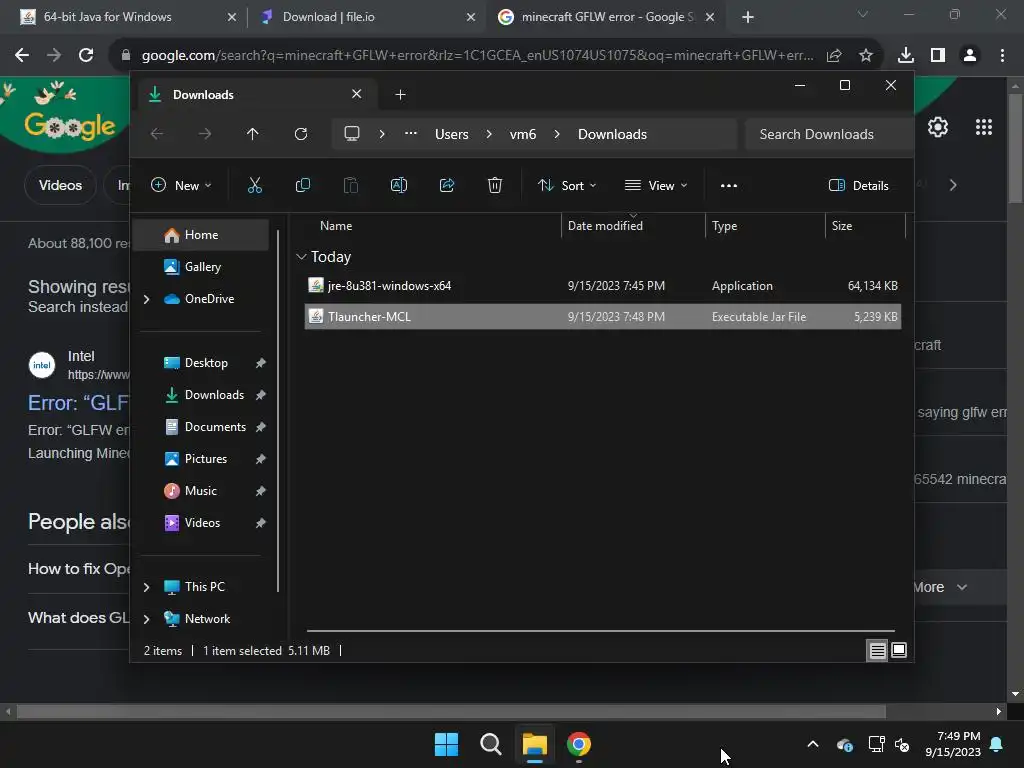The image size is (1024, 768).
Task: Click the Chrome URL address bar
Action: click(478, 56)
